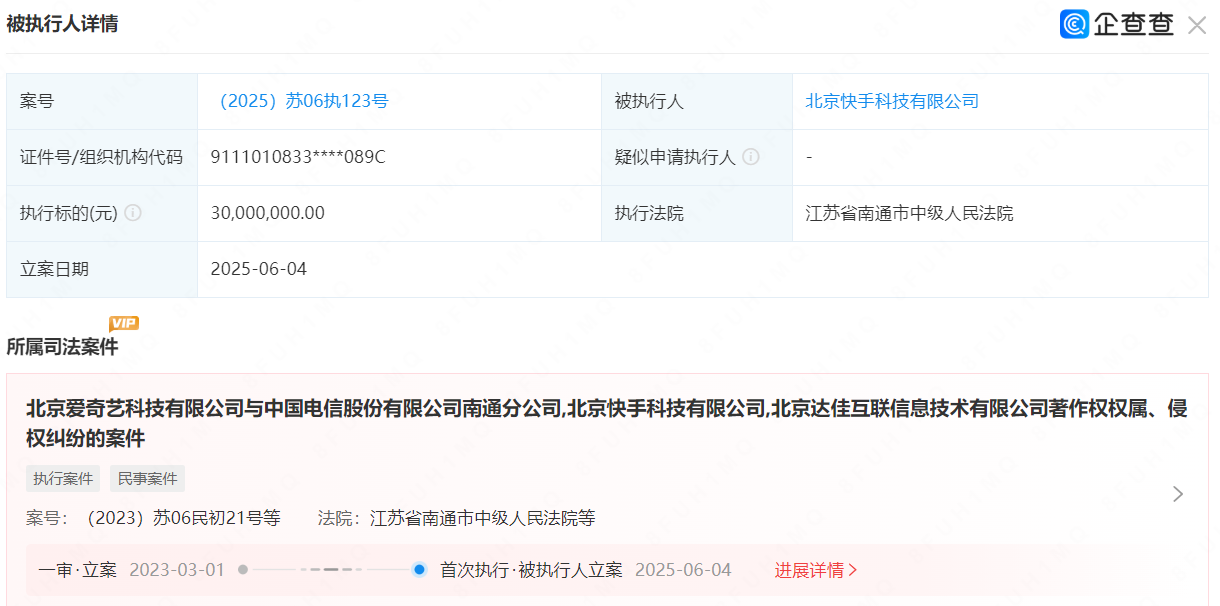The width and height of the screenshot is (1220, 606).
Task: Click the 执行法院 label cell
Action: coord(697,213)
